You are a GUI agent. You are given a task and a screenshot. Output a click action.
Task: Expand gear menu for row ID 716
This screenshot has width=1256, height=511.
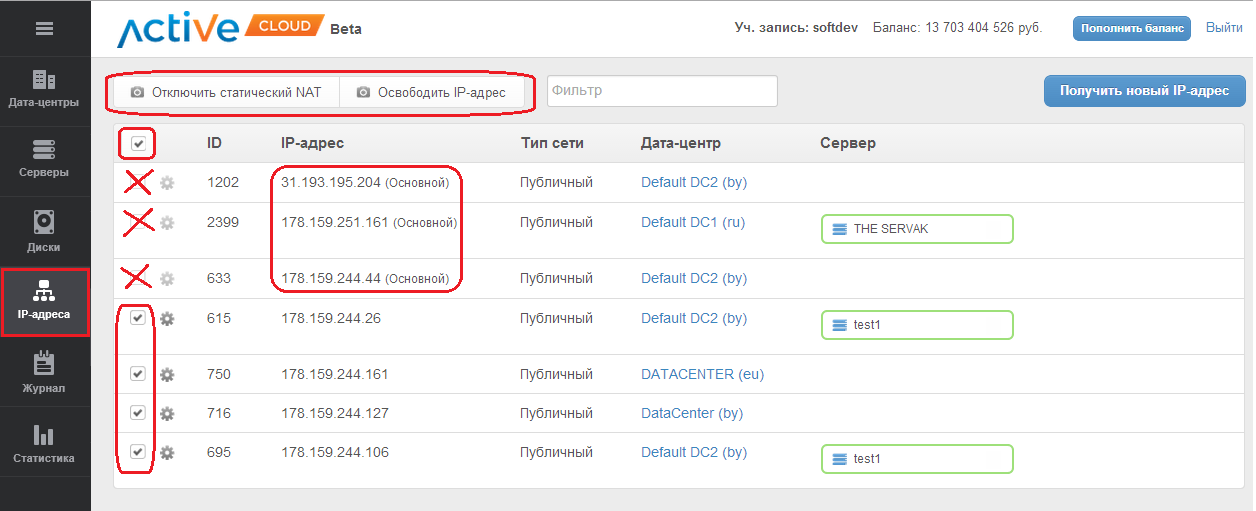167,414
